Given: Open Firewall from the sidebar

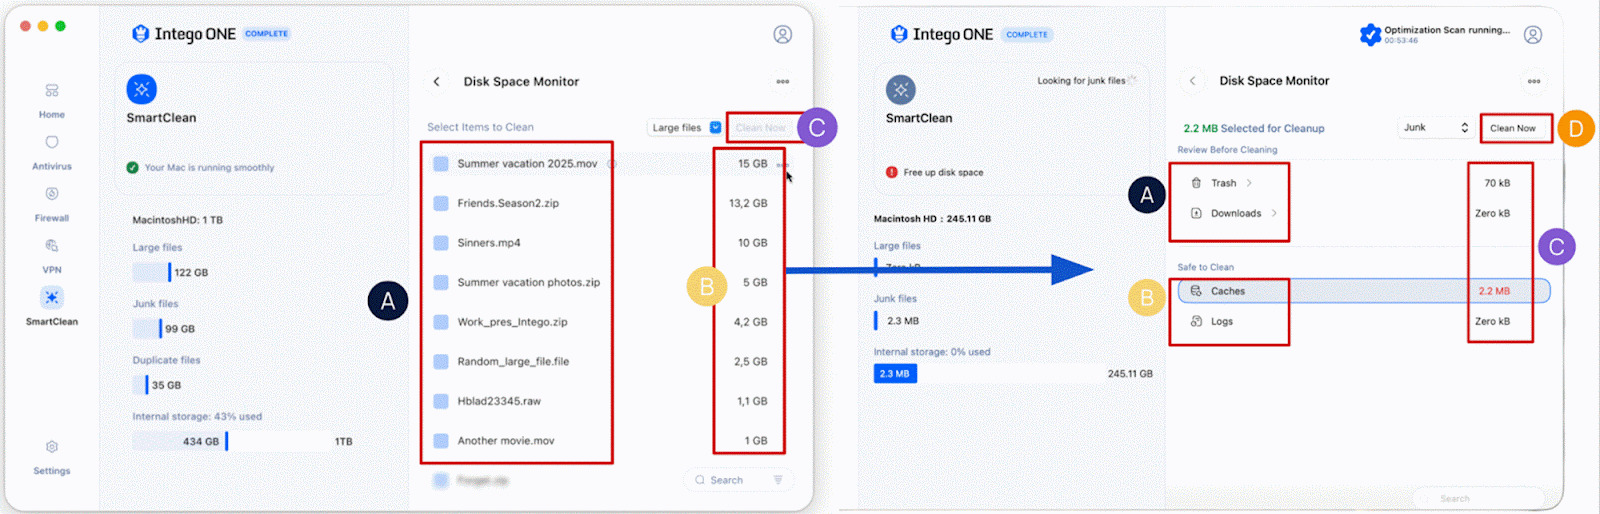Looking at the screenshot, I should [x=52, y=203].
